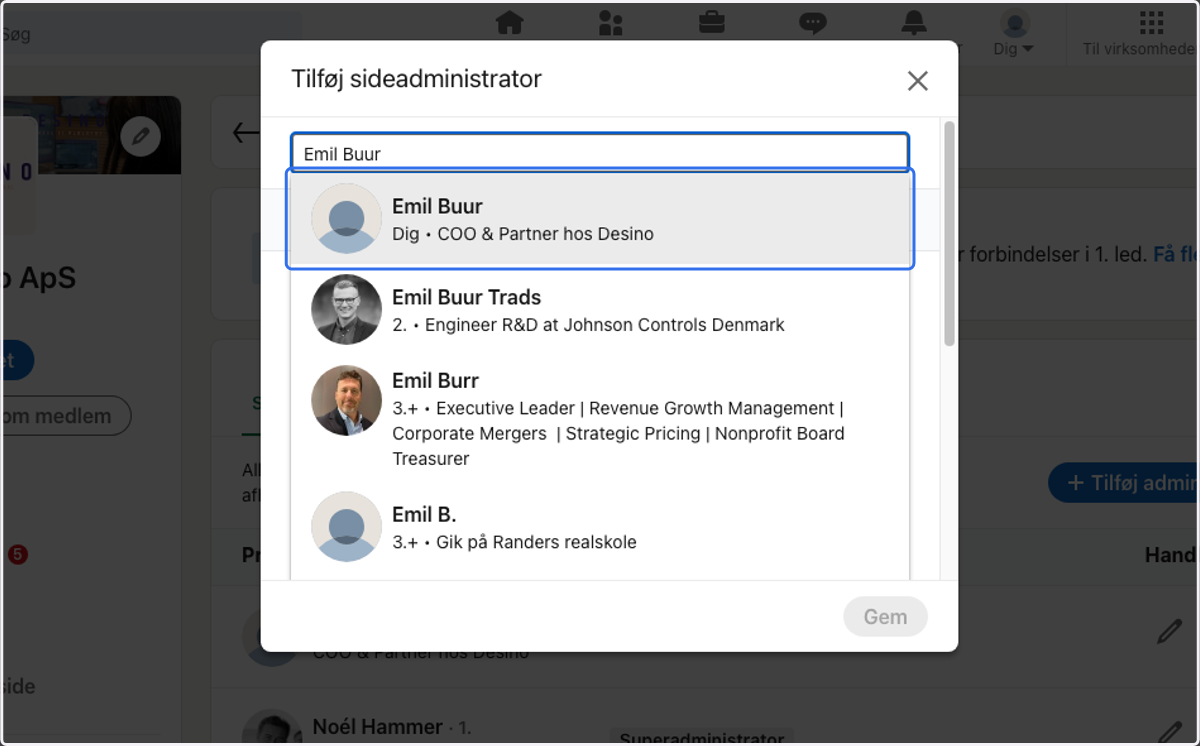Click the back arrow behind dialog

244,133
